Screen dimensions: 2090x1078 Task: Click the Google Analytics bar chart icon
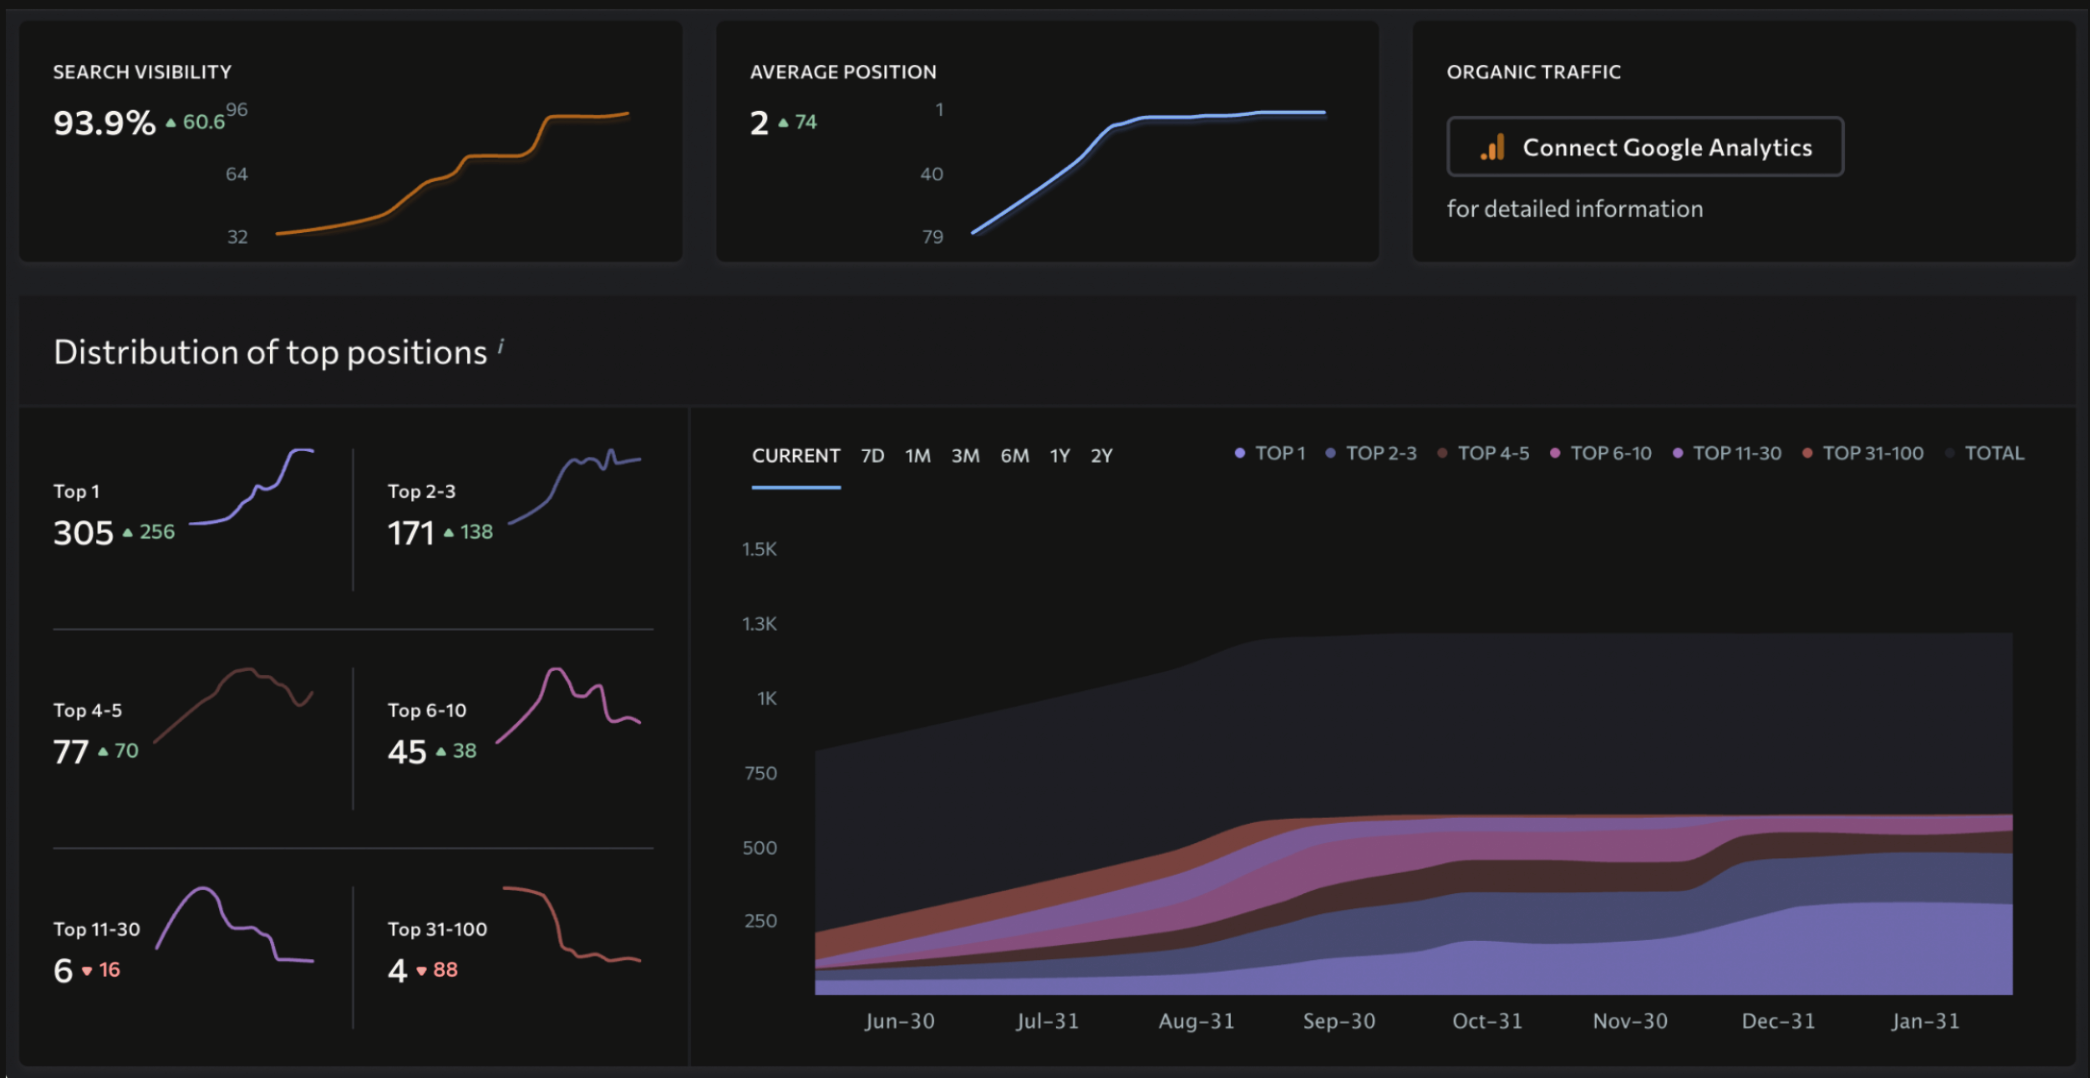(x=1493, y=148)
